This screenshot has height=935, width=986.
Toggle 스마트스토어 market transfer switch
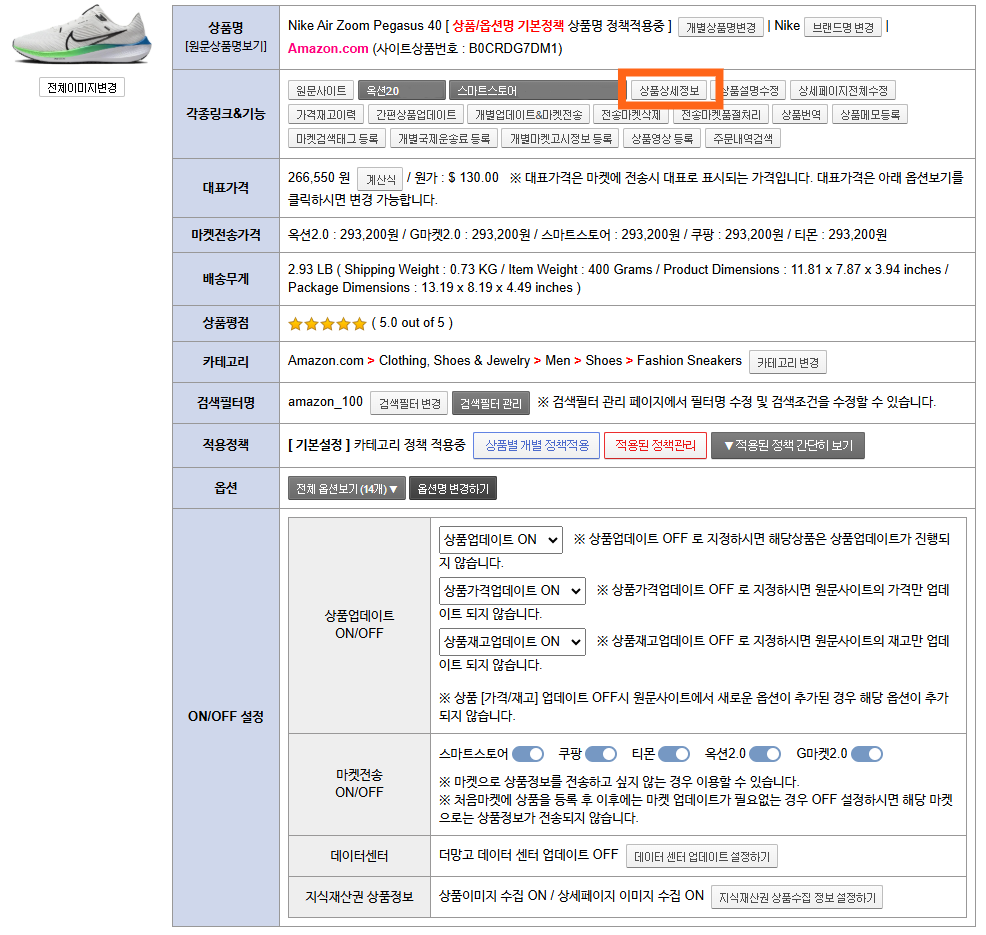[528, 754]
